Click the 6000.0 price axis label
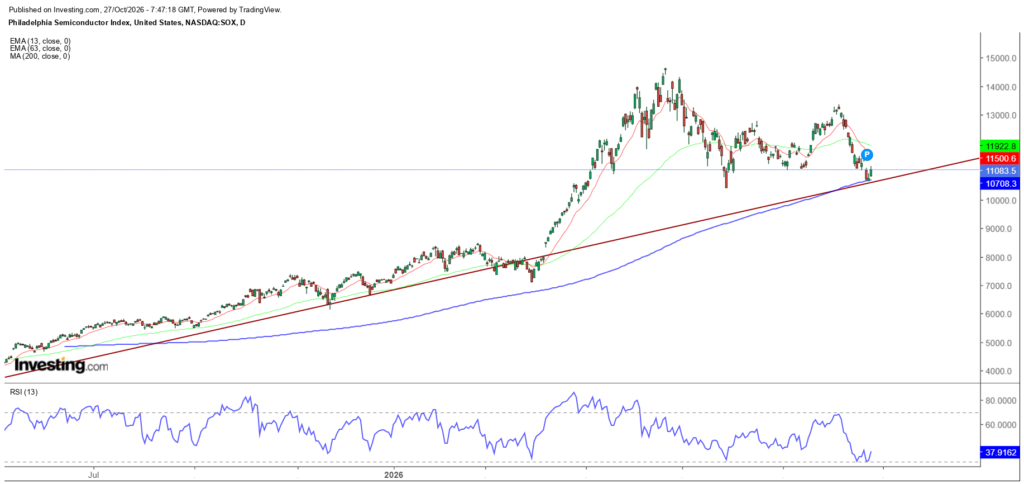Image resolution: width=1024 pixels, height=484 pixels. pyautogui.click(x=1000, y=314)
